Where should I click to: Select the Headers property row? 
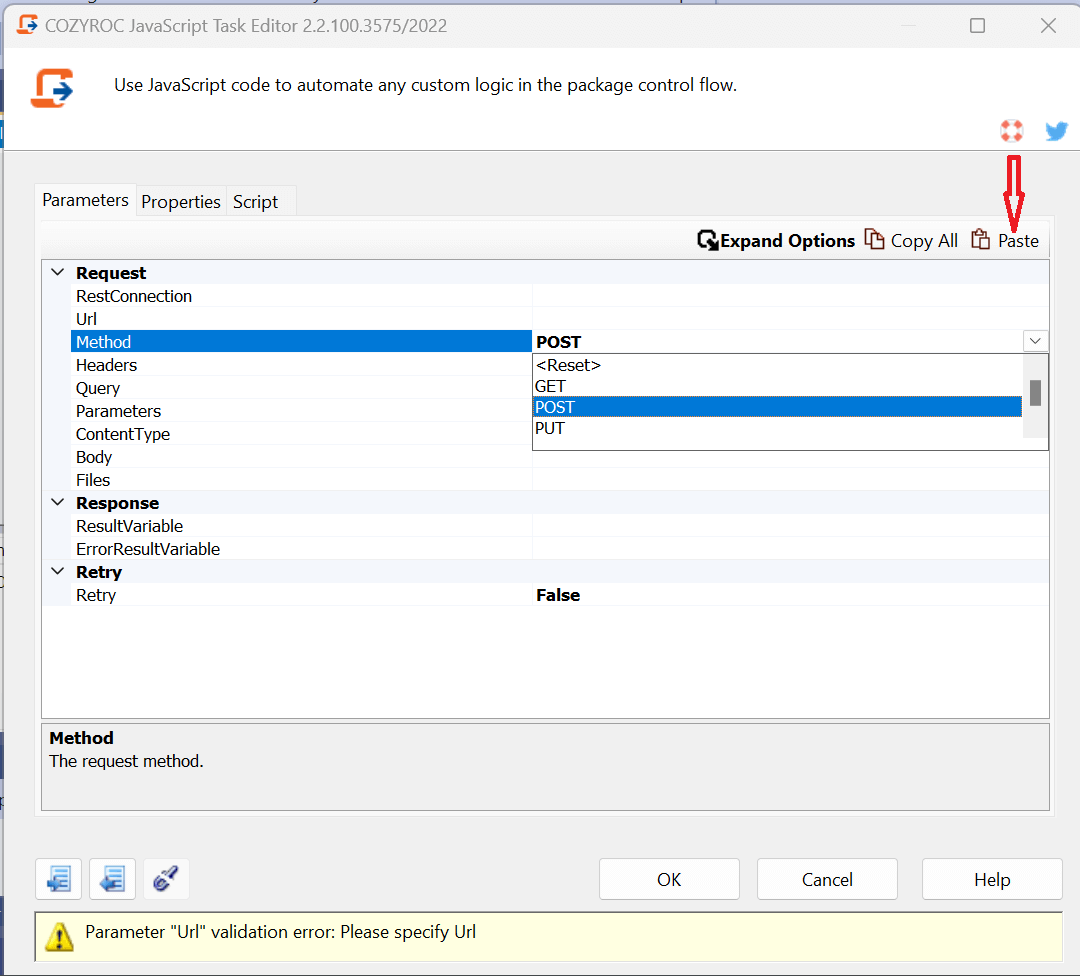point(301,365)
